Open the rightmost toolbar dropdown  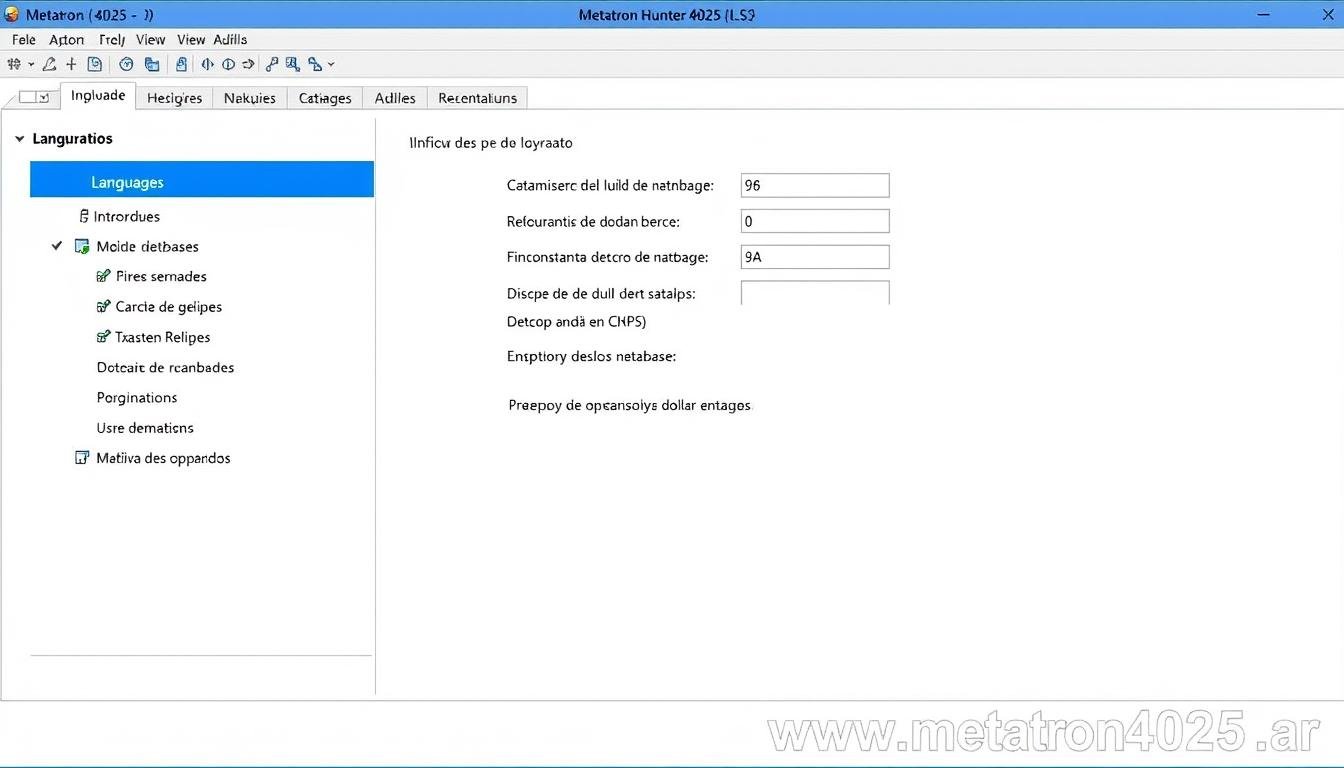pyautogui.click(x=330, y=63)
